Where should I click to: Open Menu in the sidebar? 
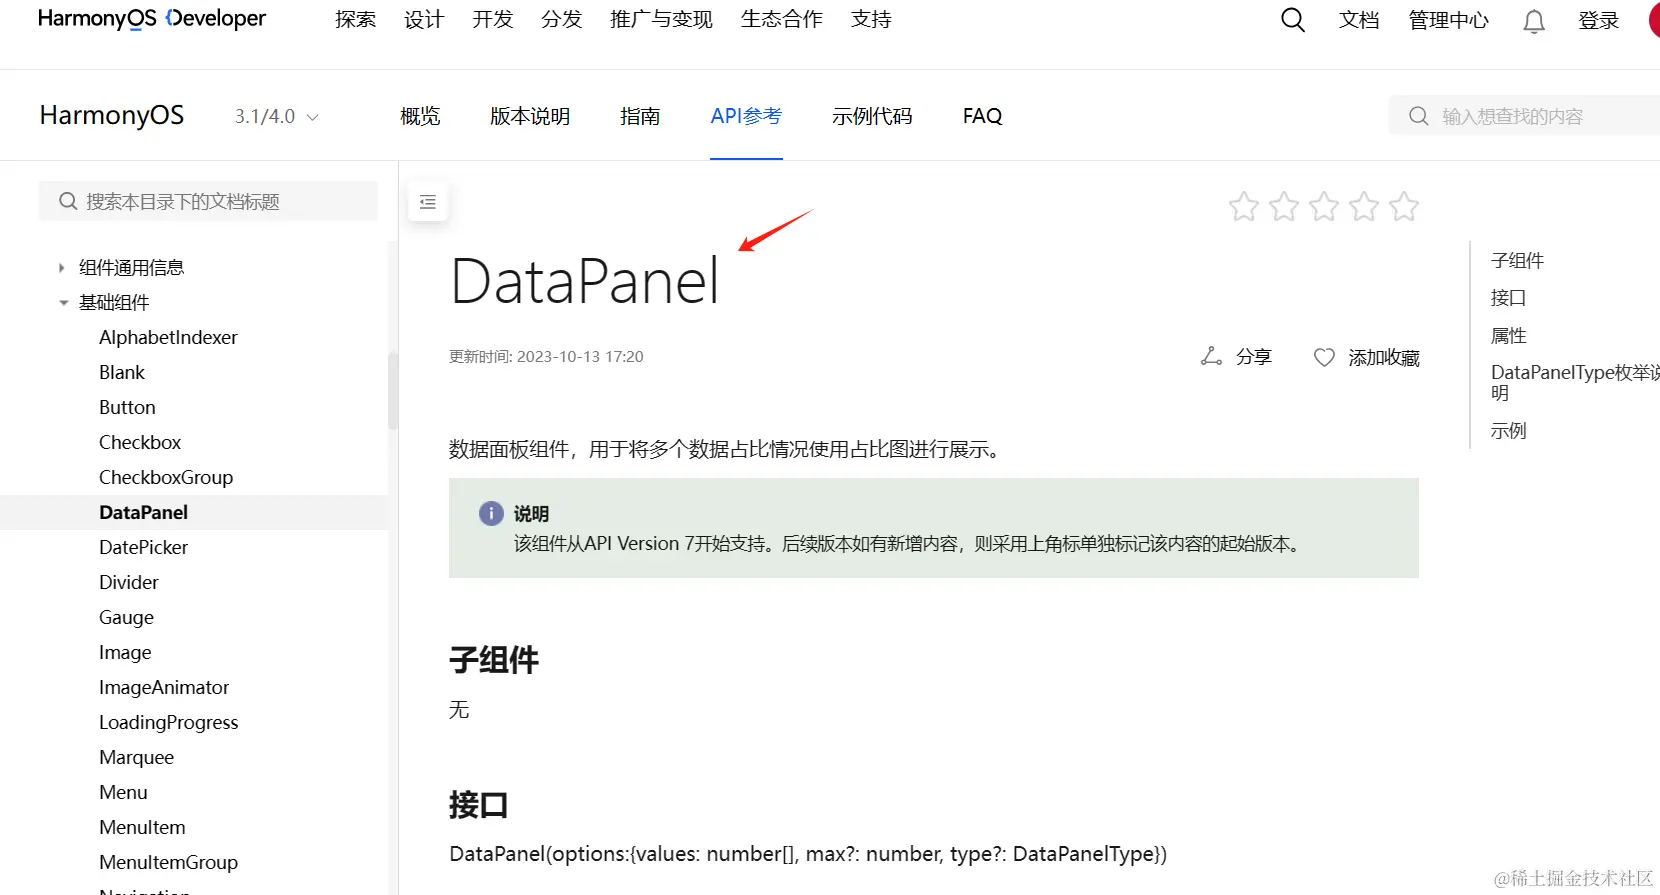pos(123,793)
